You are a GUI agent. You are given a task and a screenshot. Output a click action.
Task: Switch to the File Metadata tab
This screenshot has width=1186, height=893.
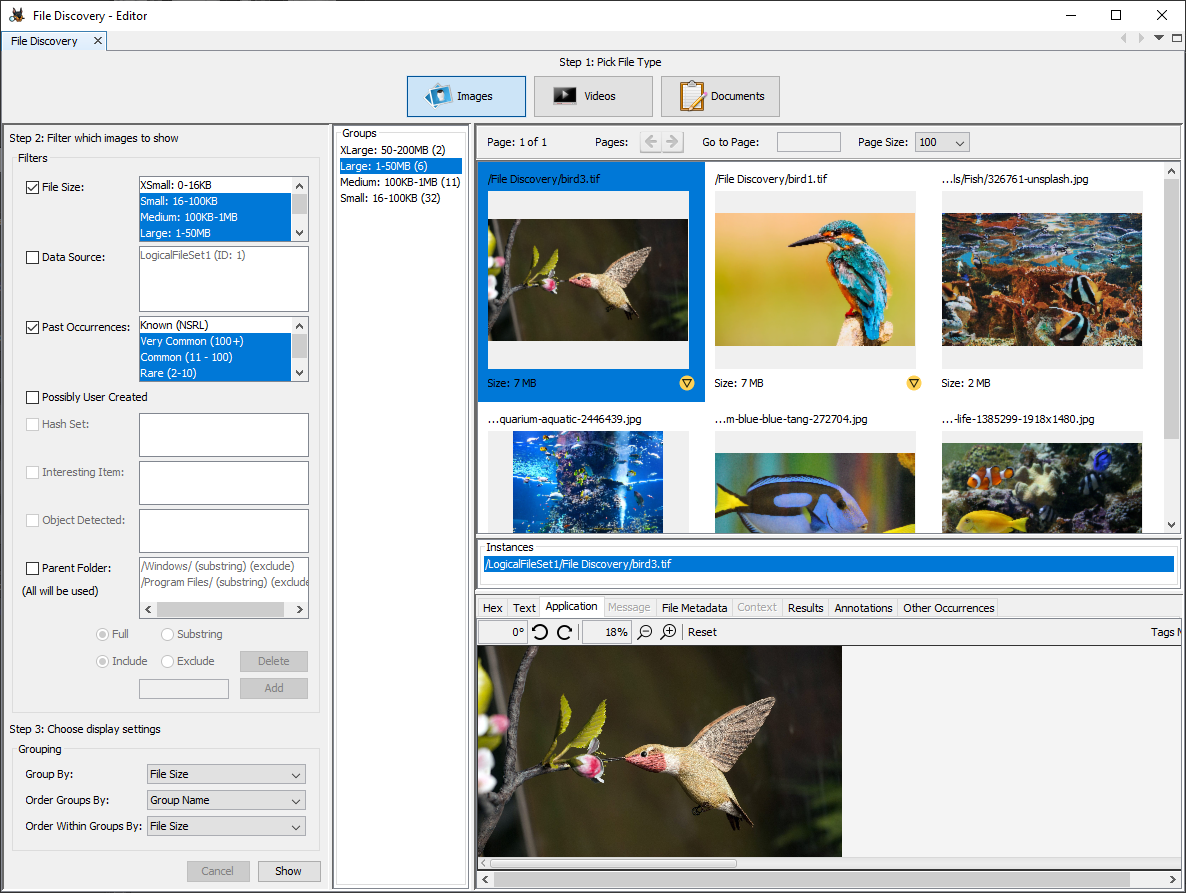pos(694,608)
